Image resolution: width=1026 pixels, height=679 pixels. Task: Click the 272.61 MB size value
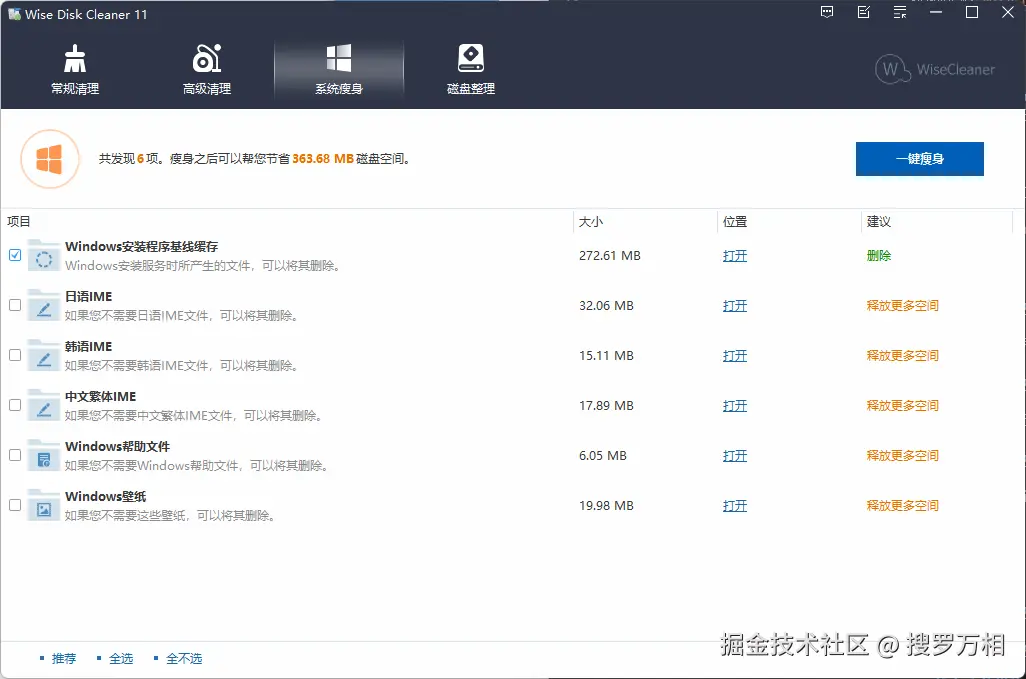tap(610, 256)
